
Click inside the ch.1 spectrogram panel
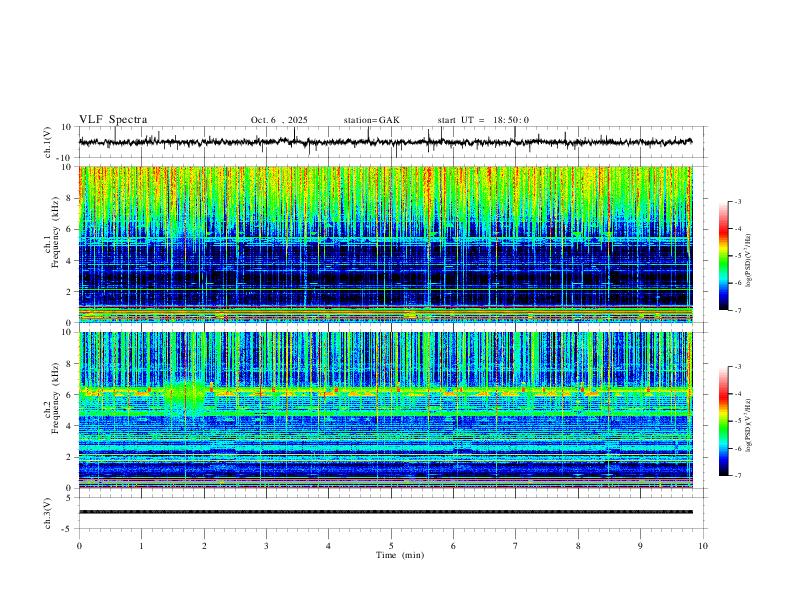point(385,244)
